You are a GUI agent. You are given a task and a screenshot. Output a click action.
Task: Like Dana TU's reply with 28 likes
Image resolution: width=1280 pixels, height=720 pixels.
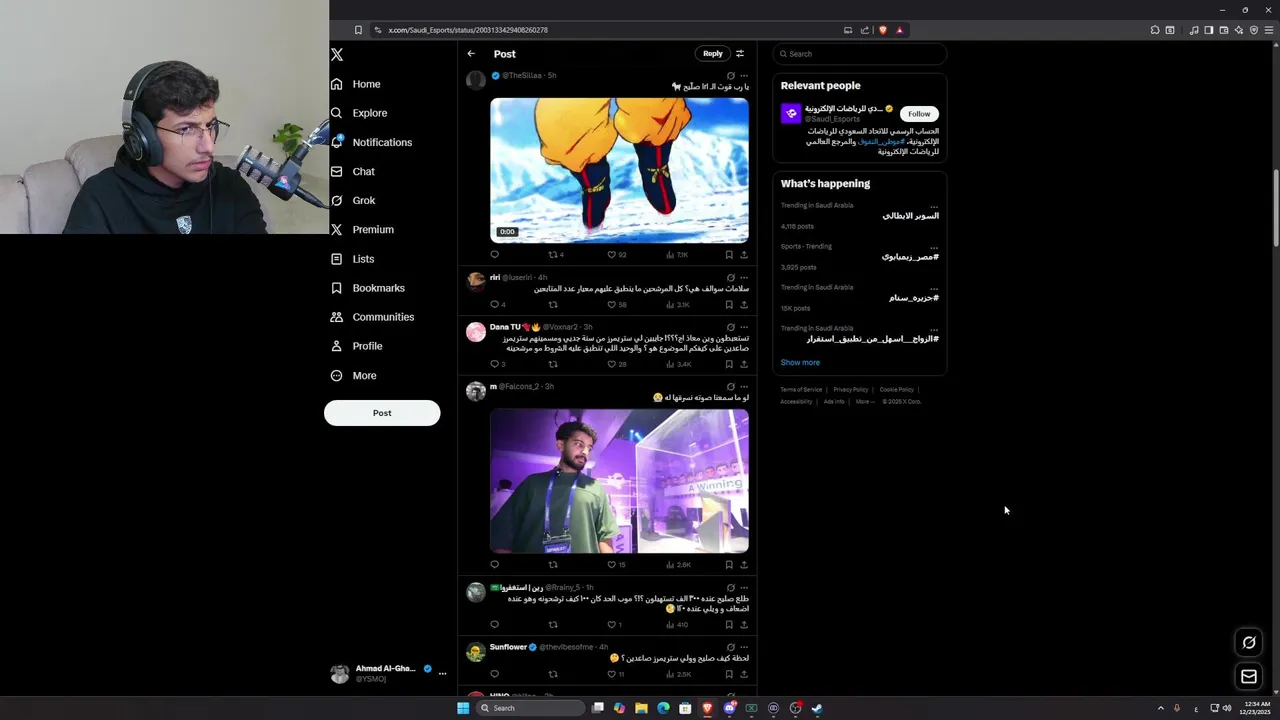[x=616, y=364]
